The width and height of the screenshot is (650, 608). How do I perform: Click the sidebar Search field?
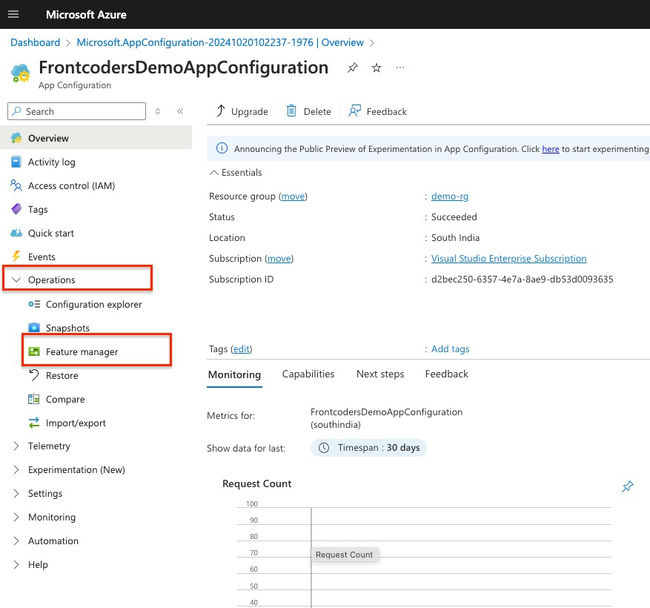[x=77, y=111]
